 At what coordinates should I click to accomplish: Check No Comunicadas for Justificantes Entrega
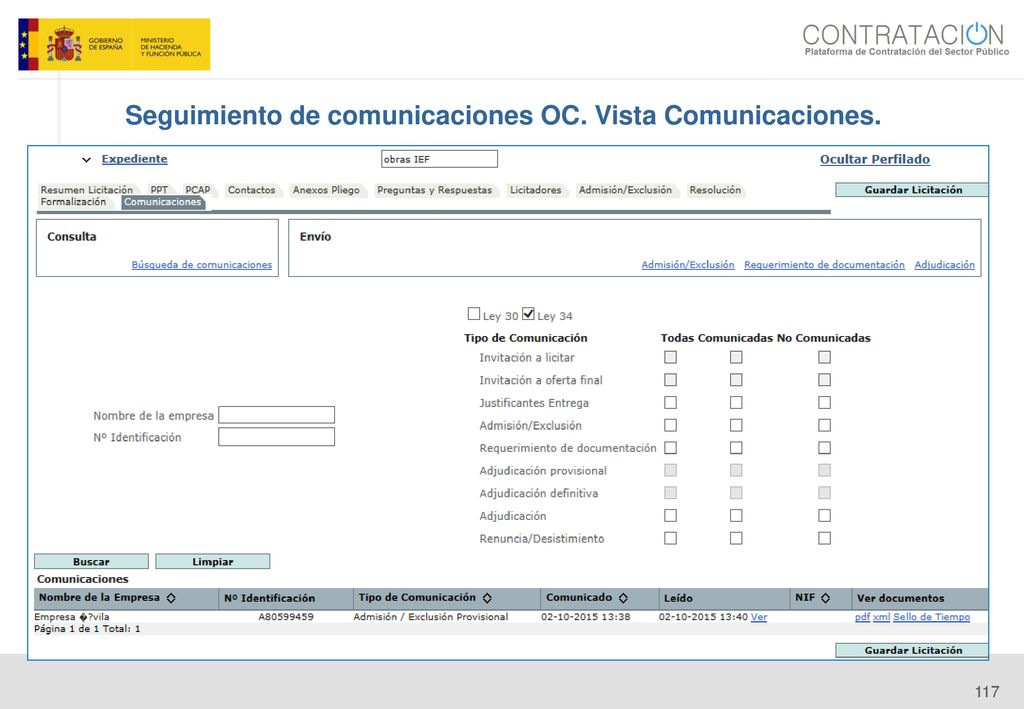825,403
